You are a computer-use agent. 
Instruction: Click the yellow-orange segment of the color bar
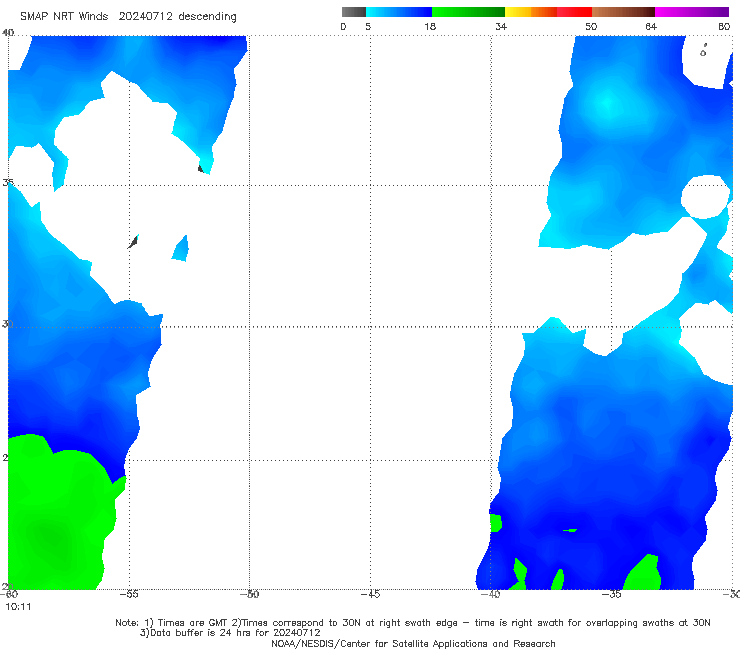pyautogui.click(x=531, y=12)
